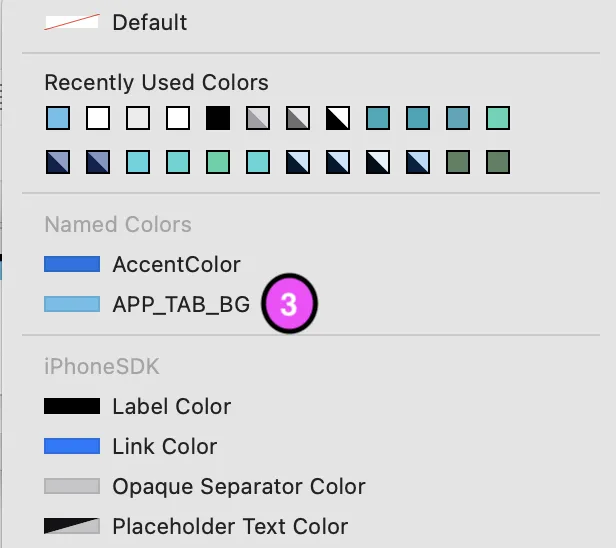616x548 pixels.
Task: Choose Label Color from iPhoneSDK list
Action: coord(171,407)
